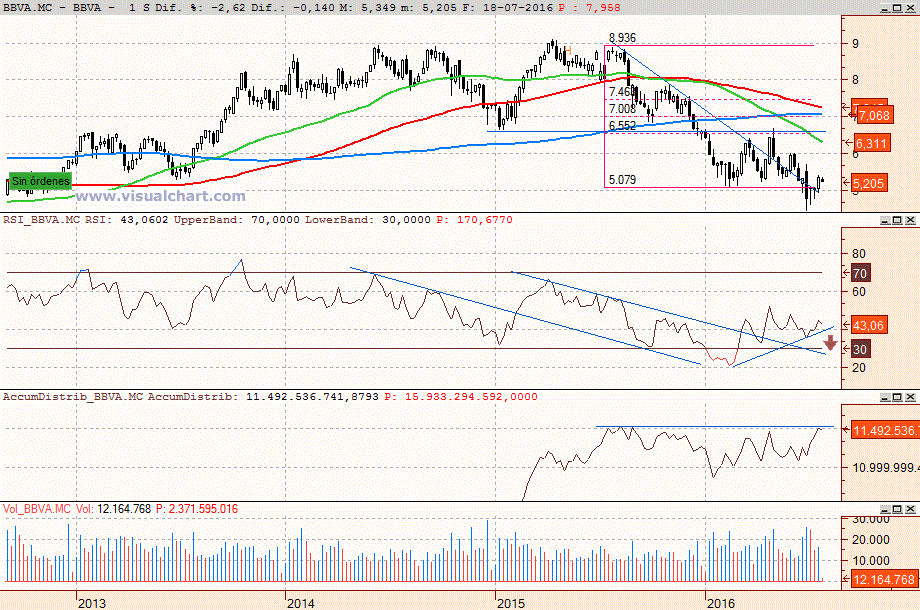The height and width of the screenshot is (610, 920).
Task: Click the red down arrow in RSI panel
Action: tap(830, 343)
